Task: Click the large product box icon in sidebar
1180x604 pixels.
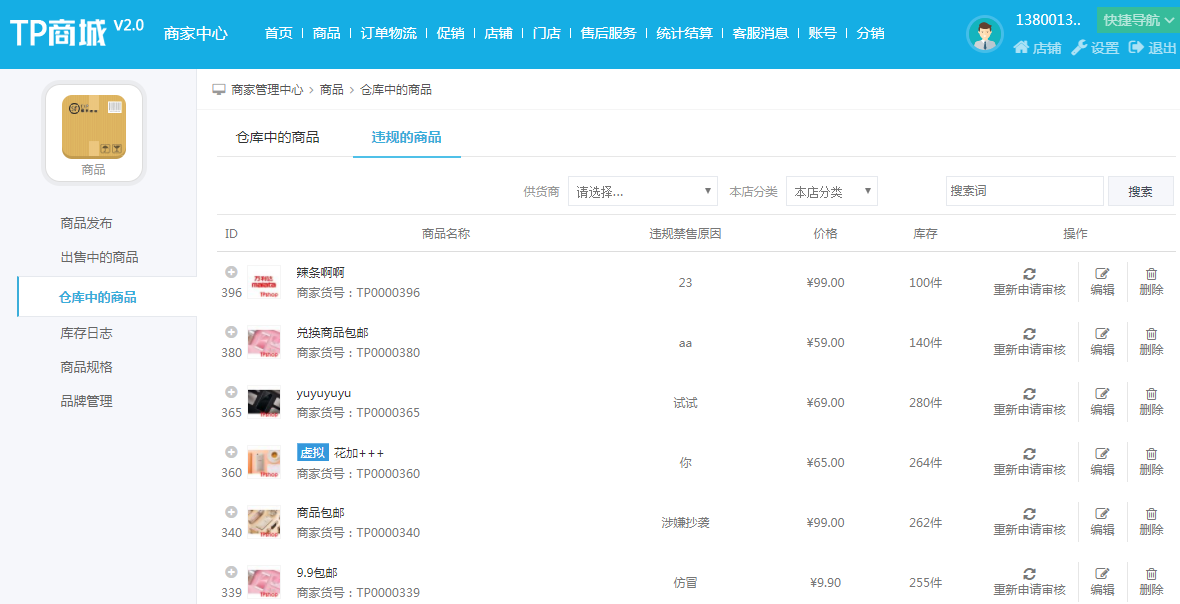Action: (94, 127)
